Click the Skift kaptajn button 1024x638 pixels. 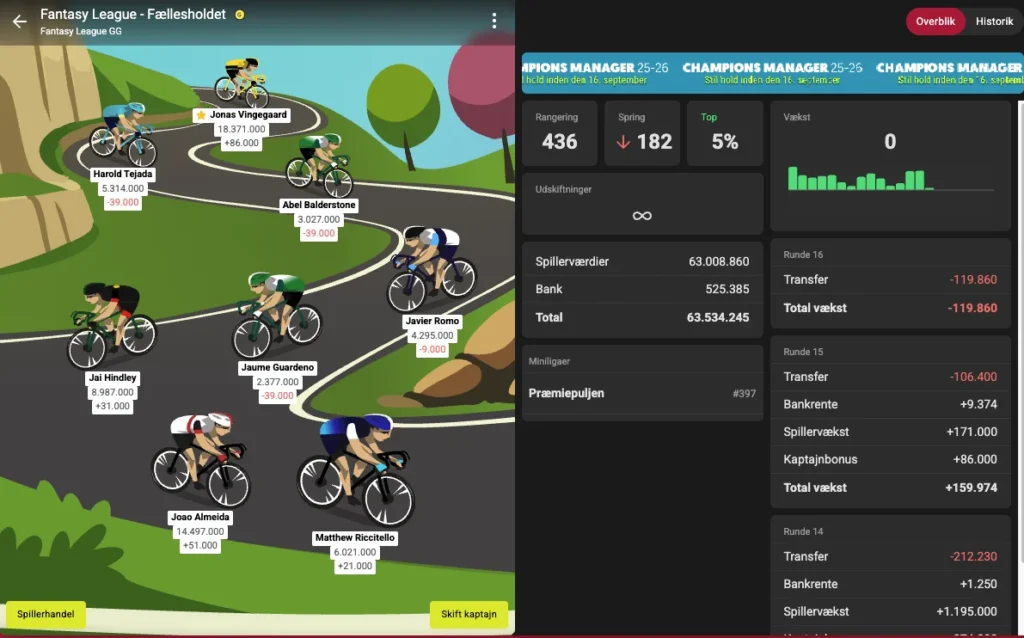point(469,614)
